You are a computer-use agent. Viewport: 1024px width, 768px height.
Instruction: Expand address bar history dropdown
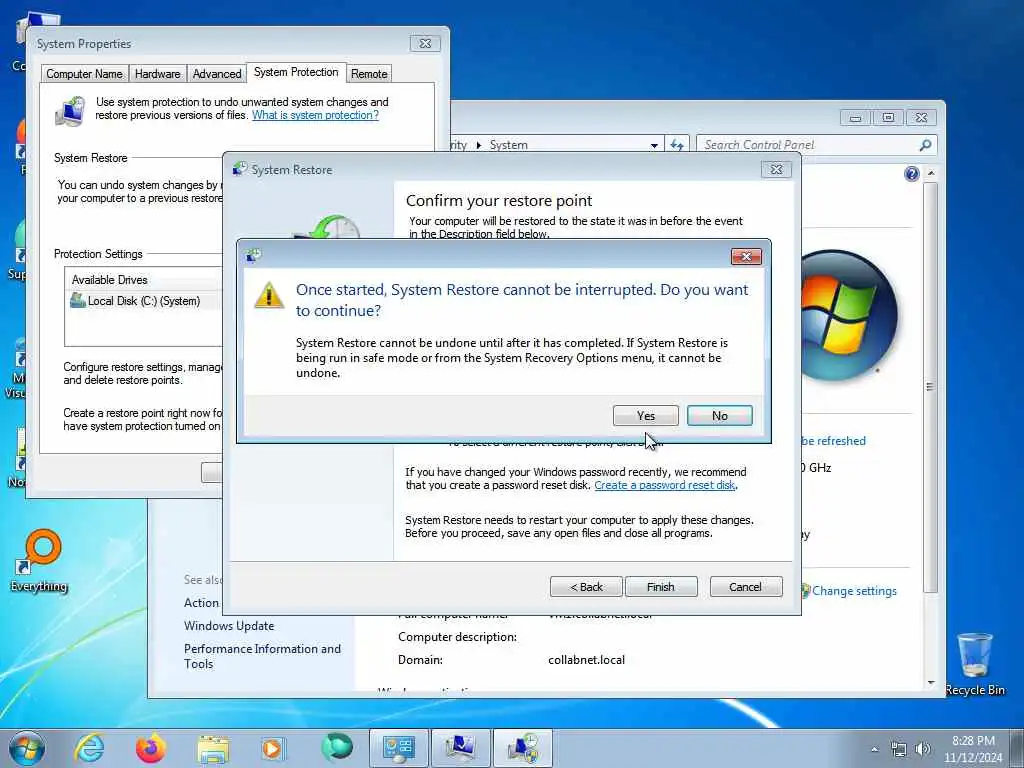654,145
